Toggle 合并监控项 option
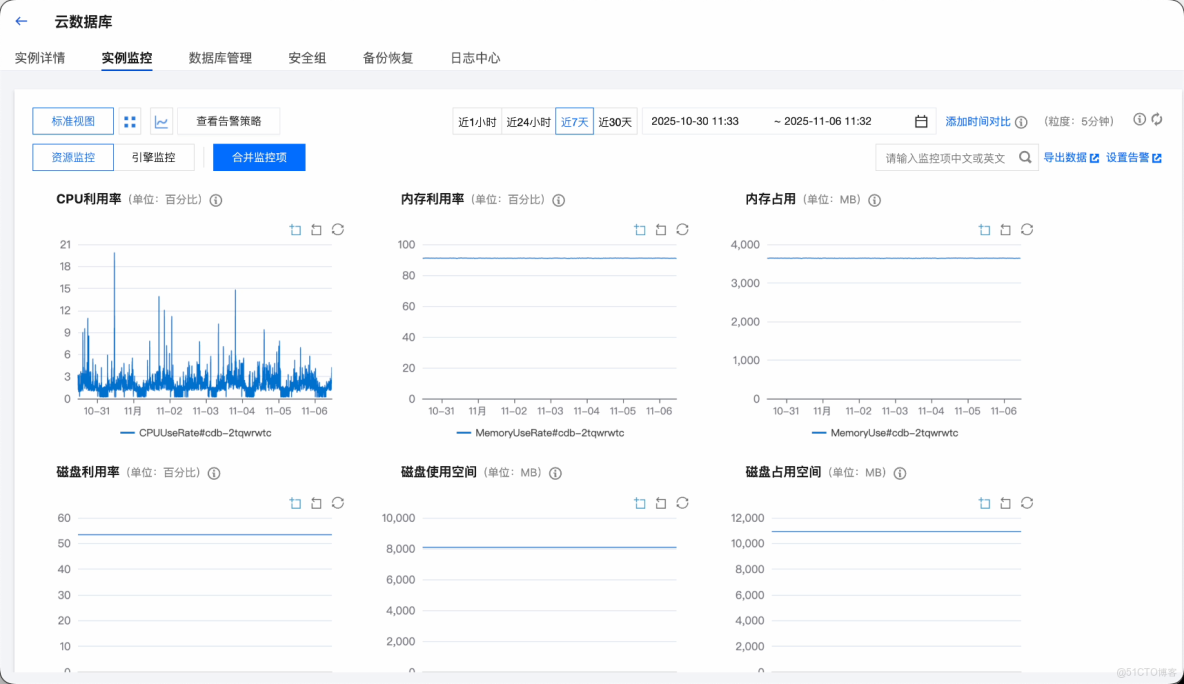Image resolution: width=1184 pixels, height=684 pixels. (x=259, y=157)
